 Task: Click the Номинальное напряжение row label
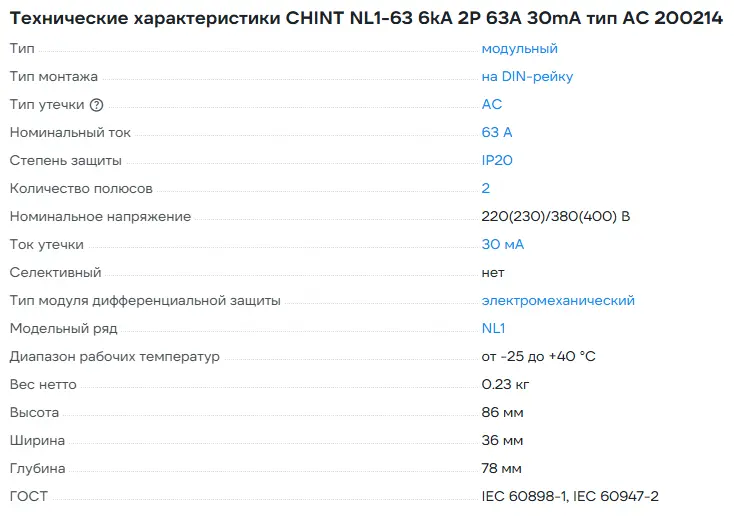[100, 216]
